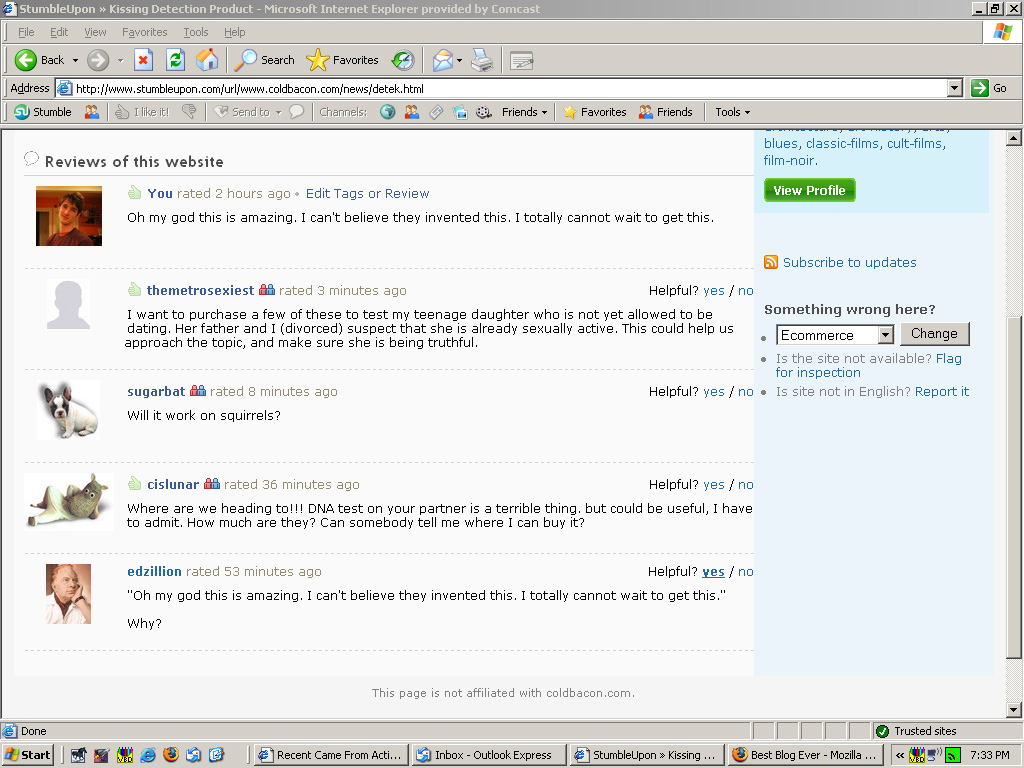This screenshot has width=1024, height=768.
Task: Click the Change category button
Action: click(935, 334)
